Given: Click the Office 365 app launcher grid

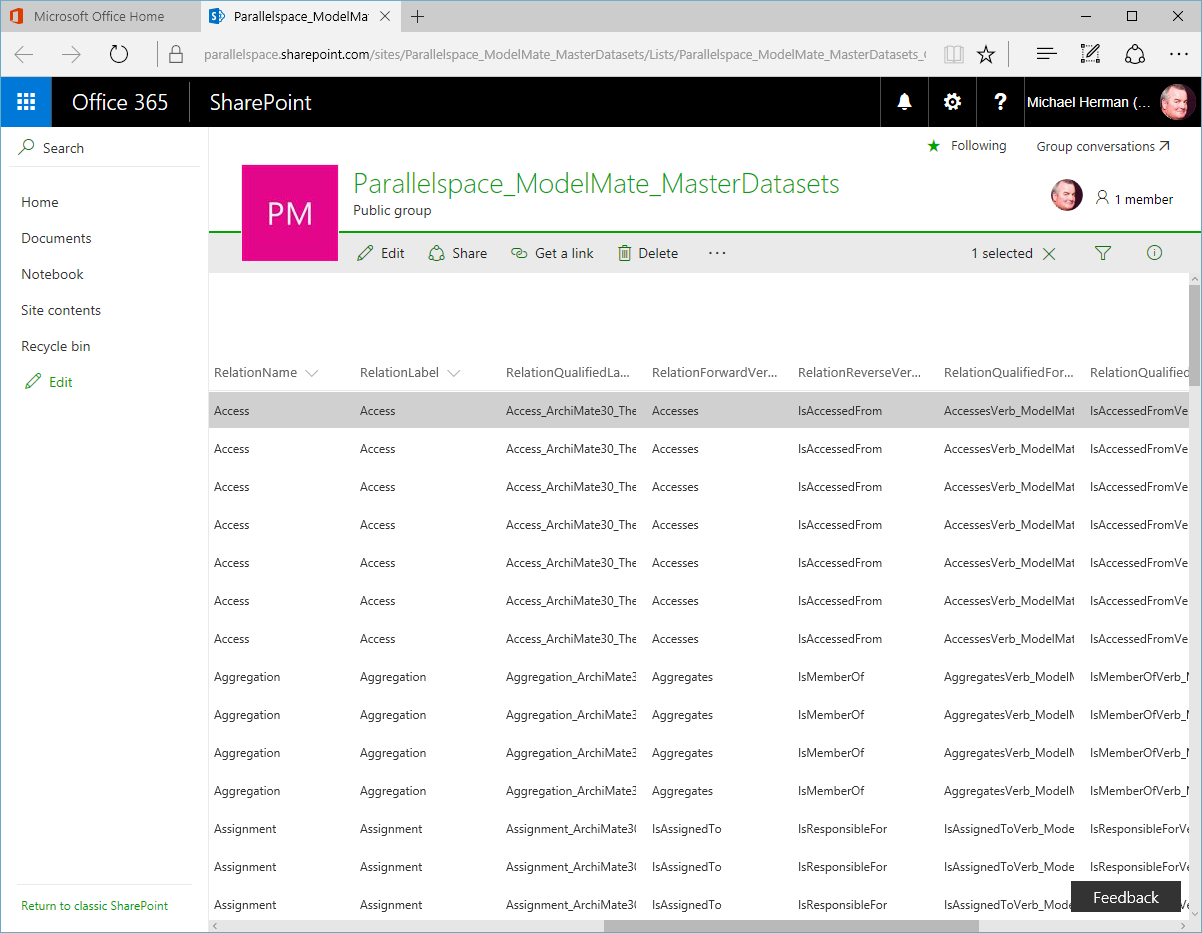Looking at the screenshot, I should point(25,101).
